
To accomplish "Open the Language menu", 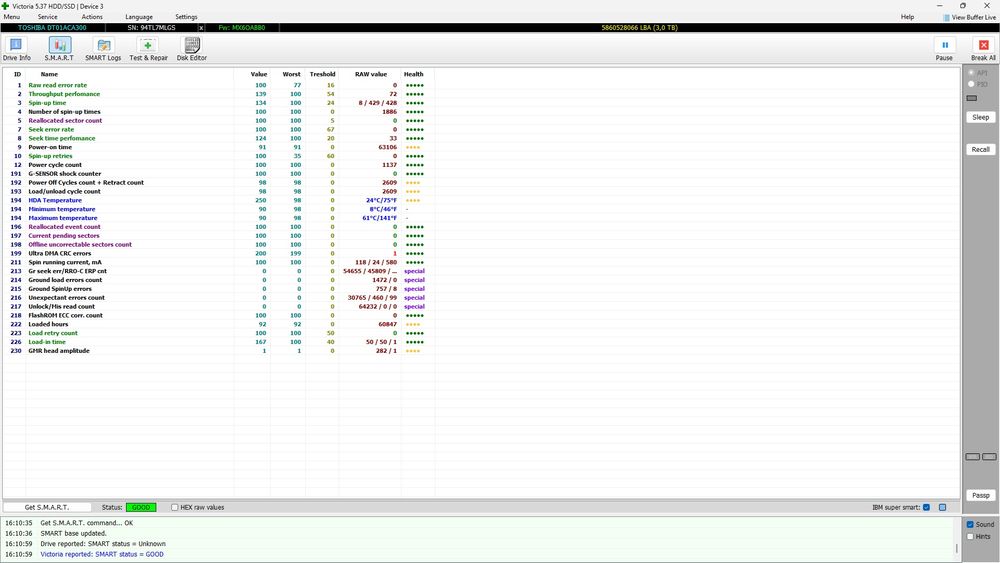I will 138,17.
